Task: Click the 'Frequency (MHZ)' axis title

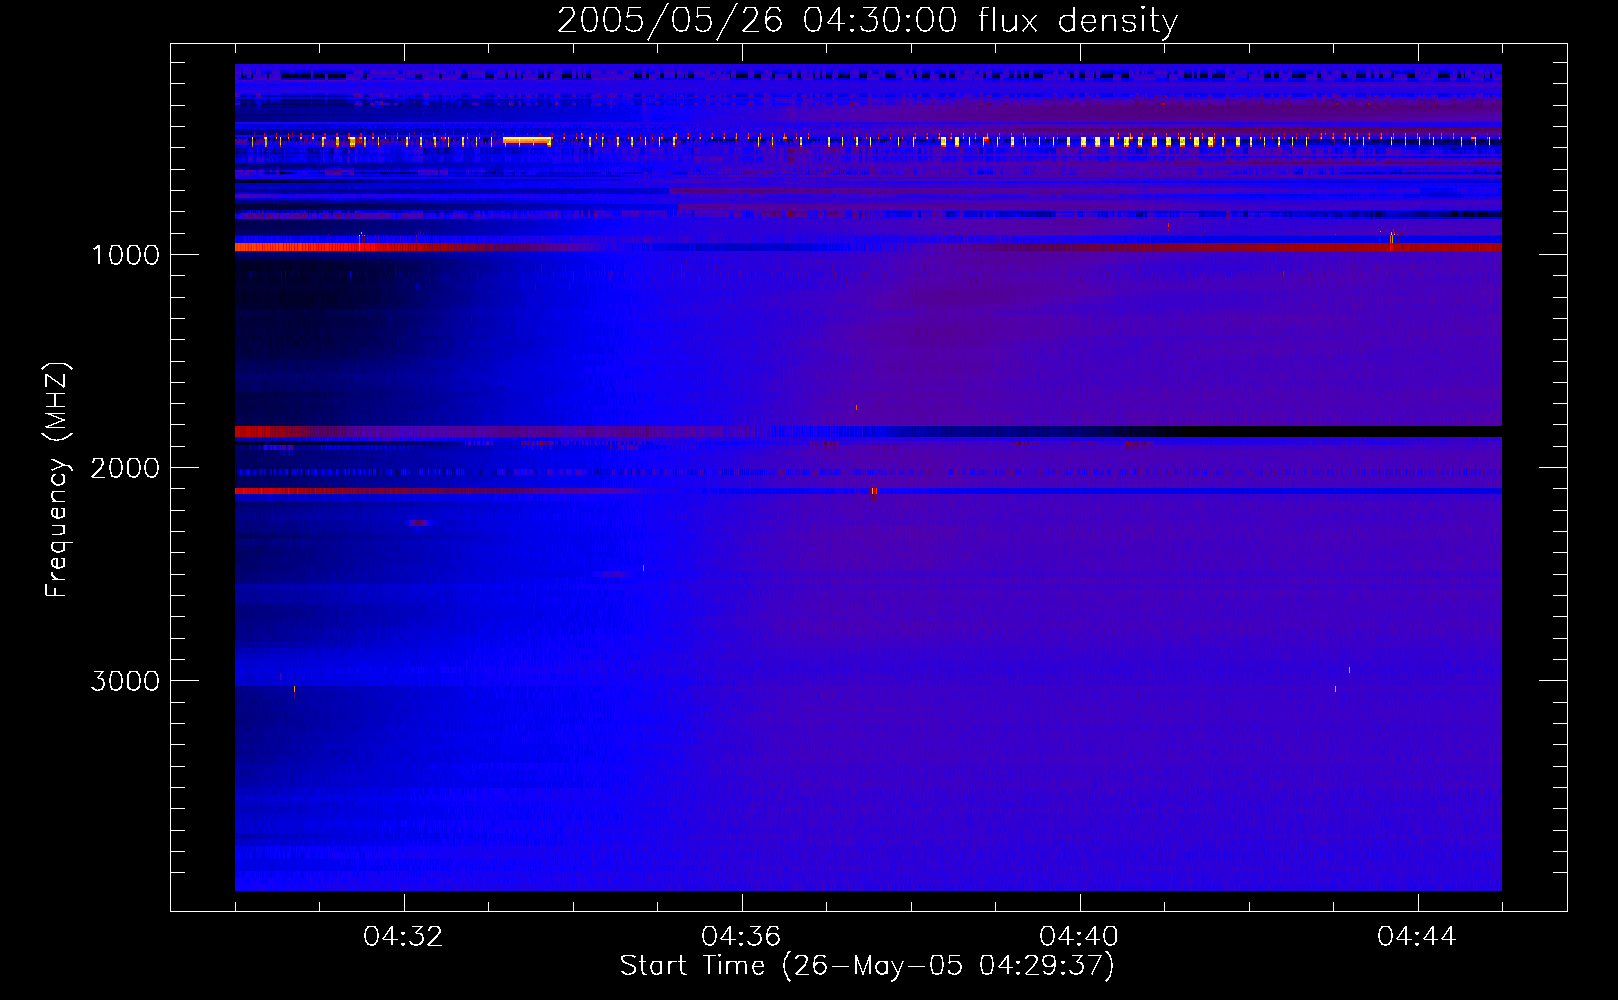Action: click(x=57, y=480)
